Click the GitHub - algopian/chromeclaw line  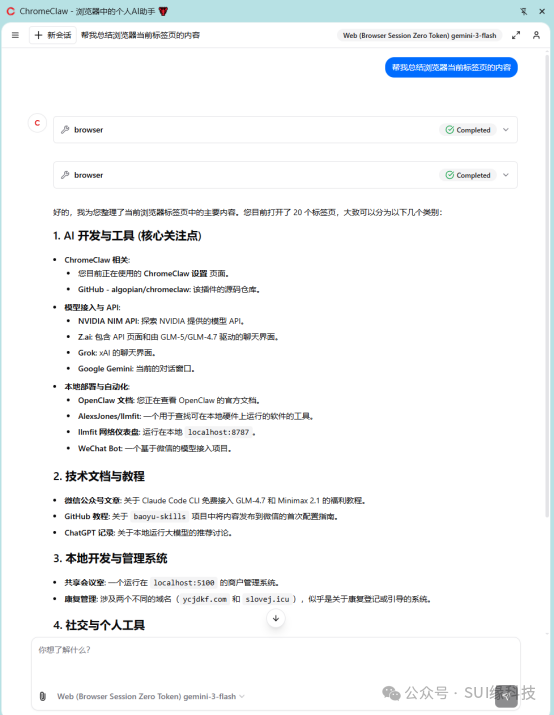point(169,289)
